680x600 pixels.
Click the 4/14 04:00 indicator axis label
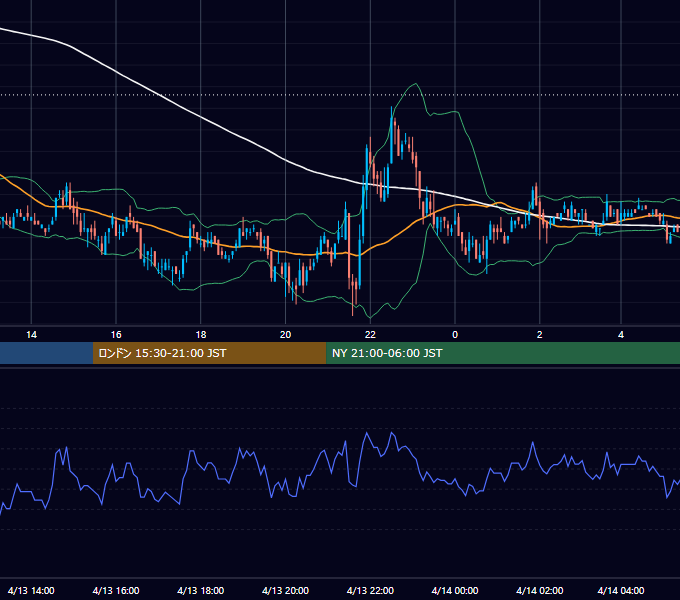[621, 590]
